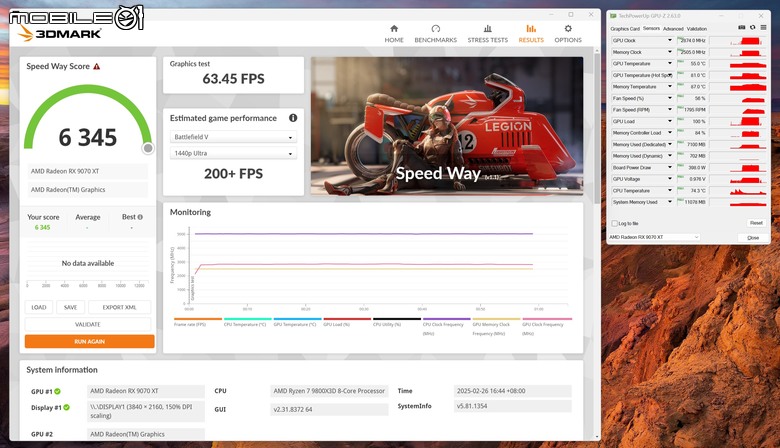Expand GPU Clock sensor dropdown in GPU-Z
The image size is (780, 448).
(670, 40)
